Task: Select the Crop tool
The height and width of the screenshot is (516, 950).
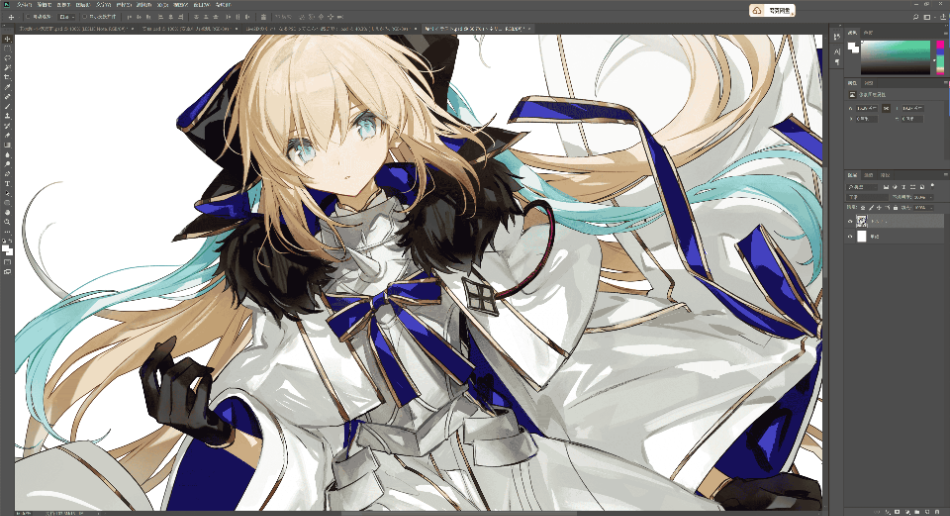Action: coord(7,78)
